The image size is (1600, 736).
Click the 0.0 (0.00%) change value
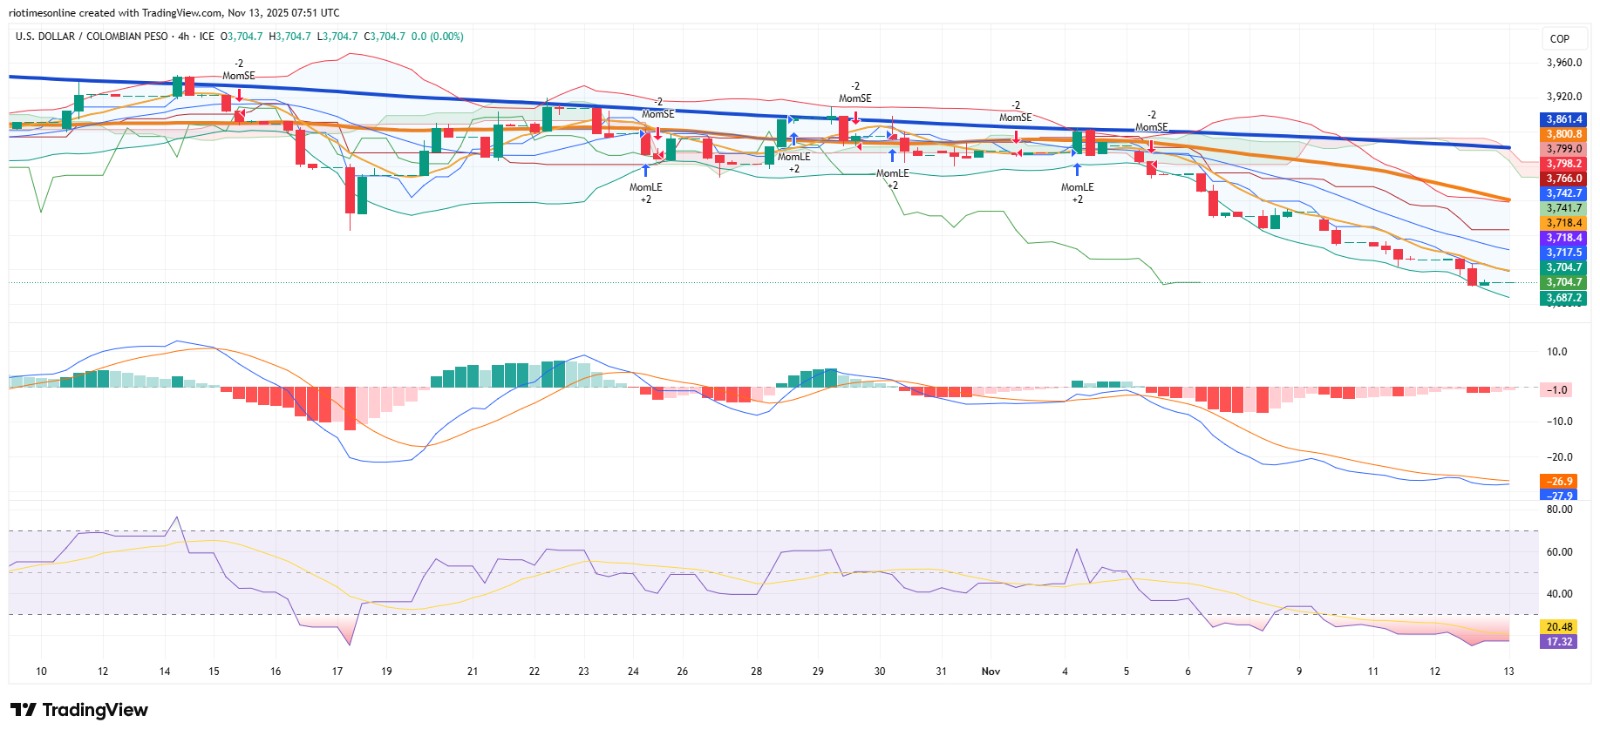tap(437, 36)
